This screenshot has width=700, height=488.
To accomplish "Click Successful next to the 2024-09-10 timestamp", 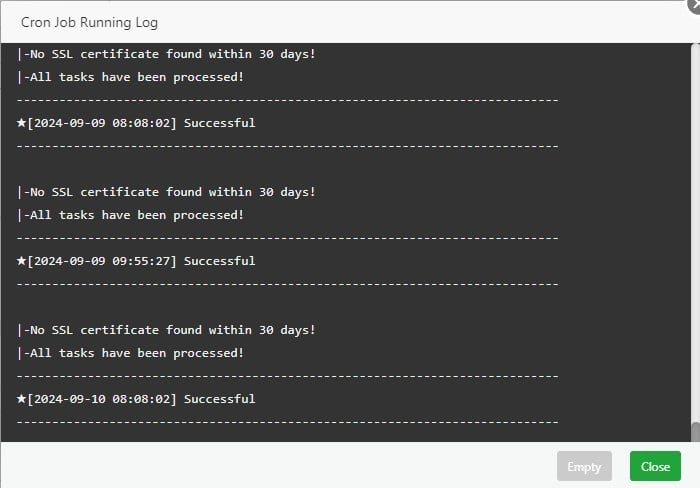I will click(x=220, y=399).
